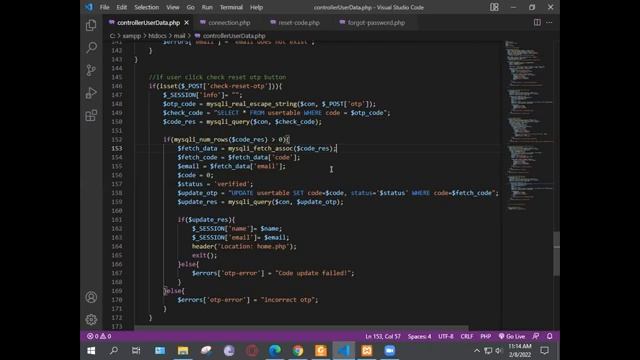640x360 pixels.
Task: Open the Selection menu
Action: [147, 7]
